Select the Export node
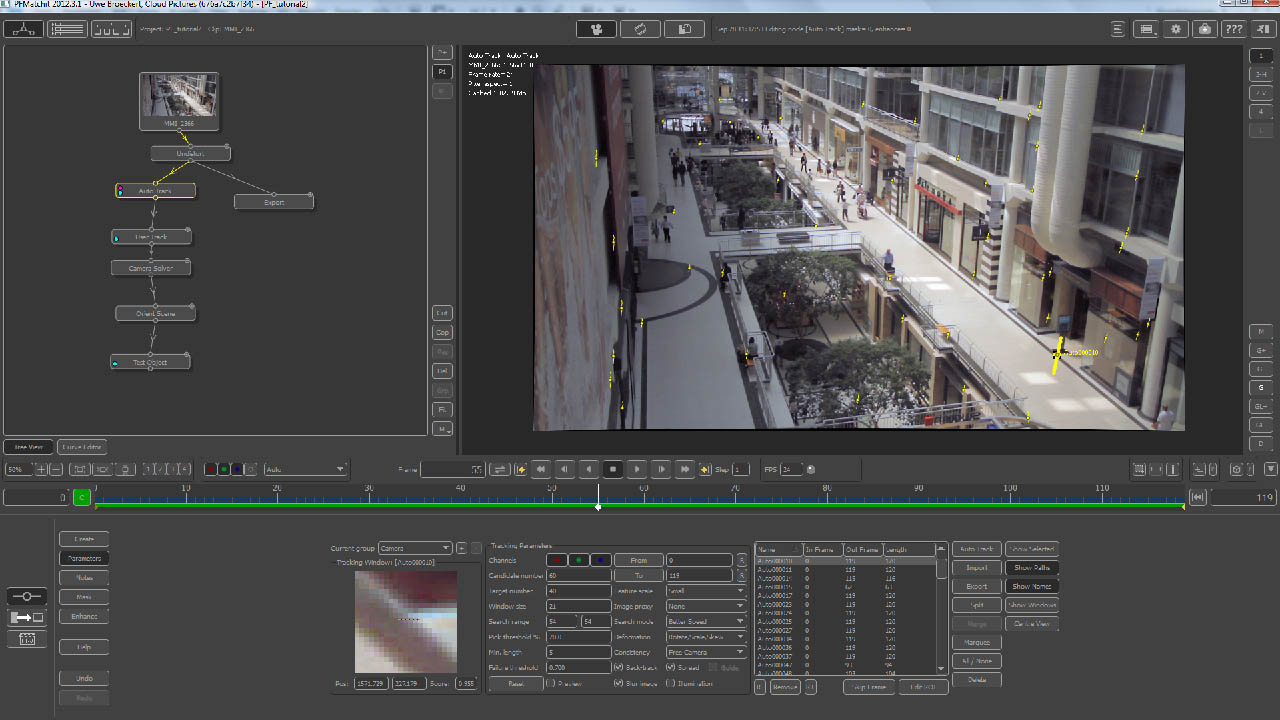 click(274, 202)
